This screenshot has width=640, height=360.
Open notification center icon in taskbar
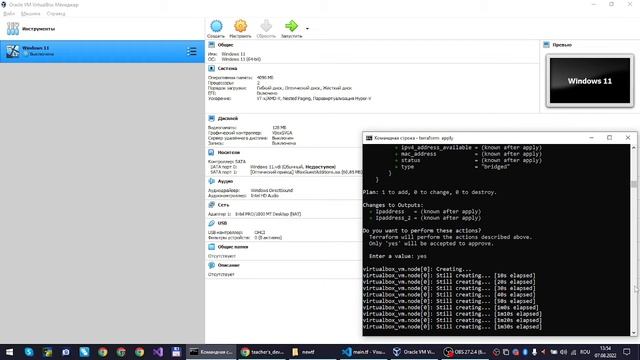[627, 352]
